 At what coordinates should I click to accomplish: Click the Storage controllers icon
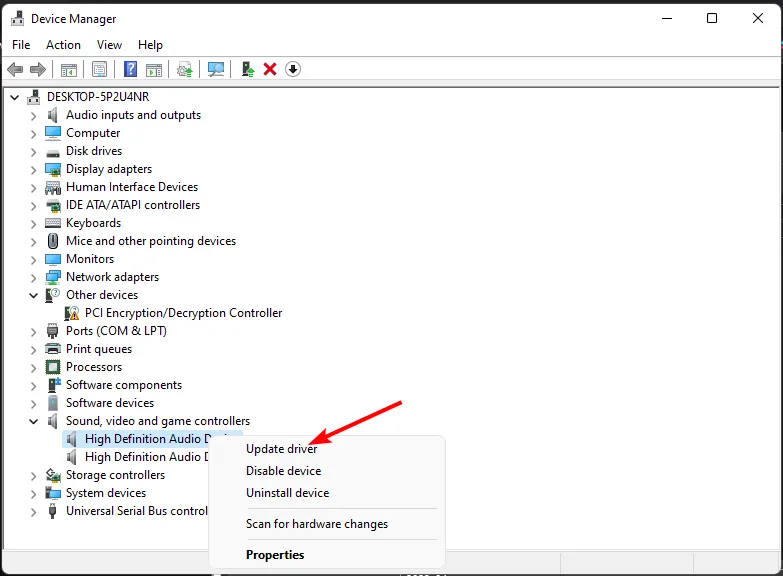(53, 475)
